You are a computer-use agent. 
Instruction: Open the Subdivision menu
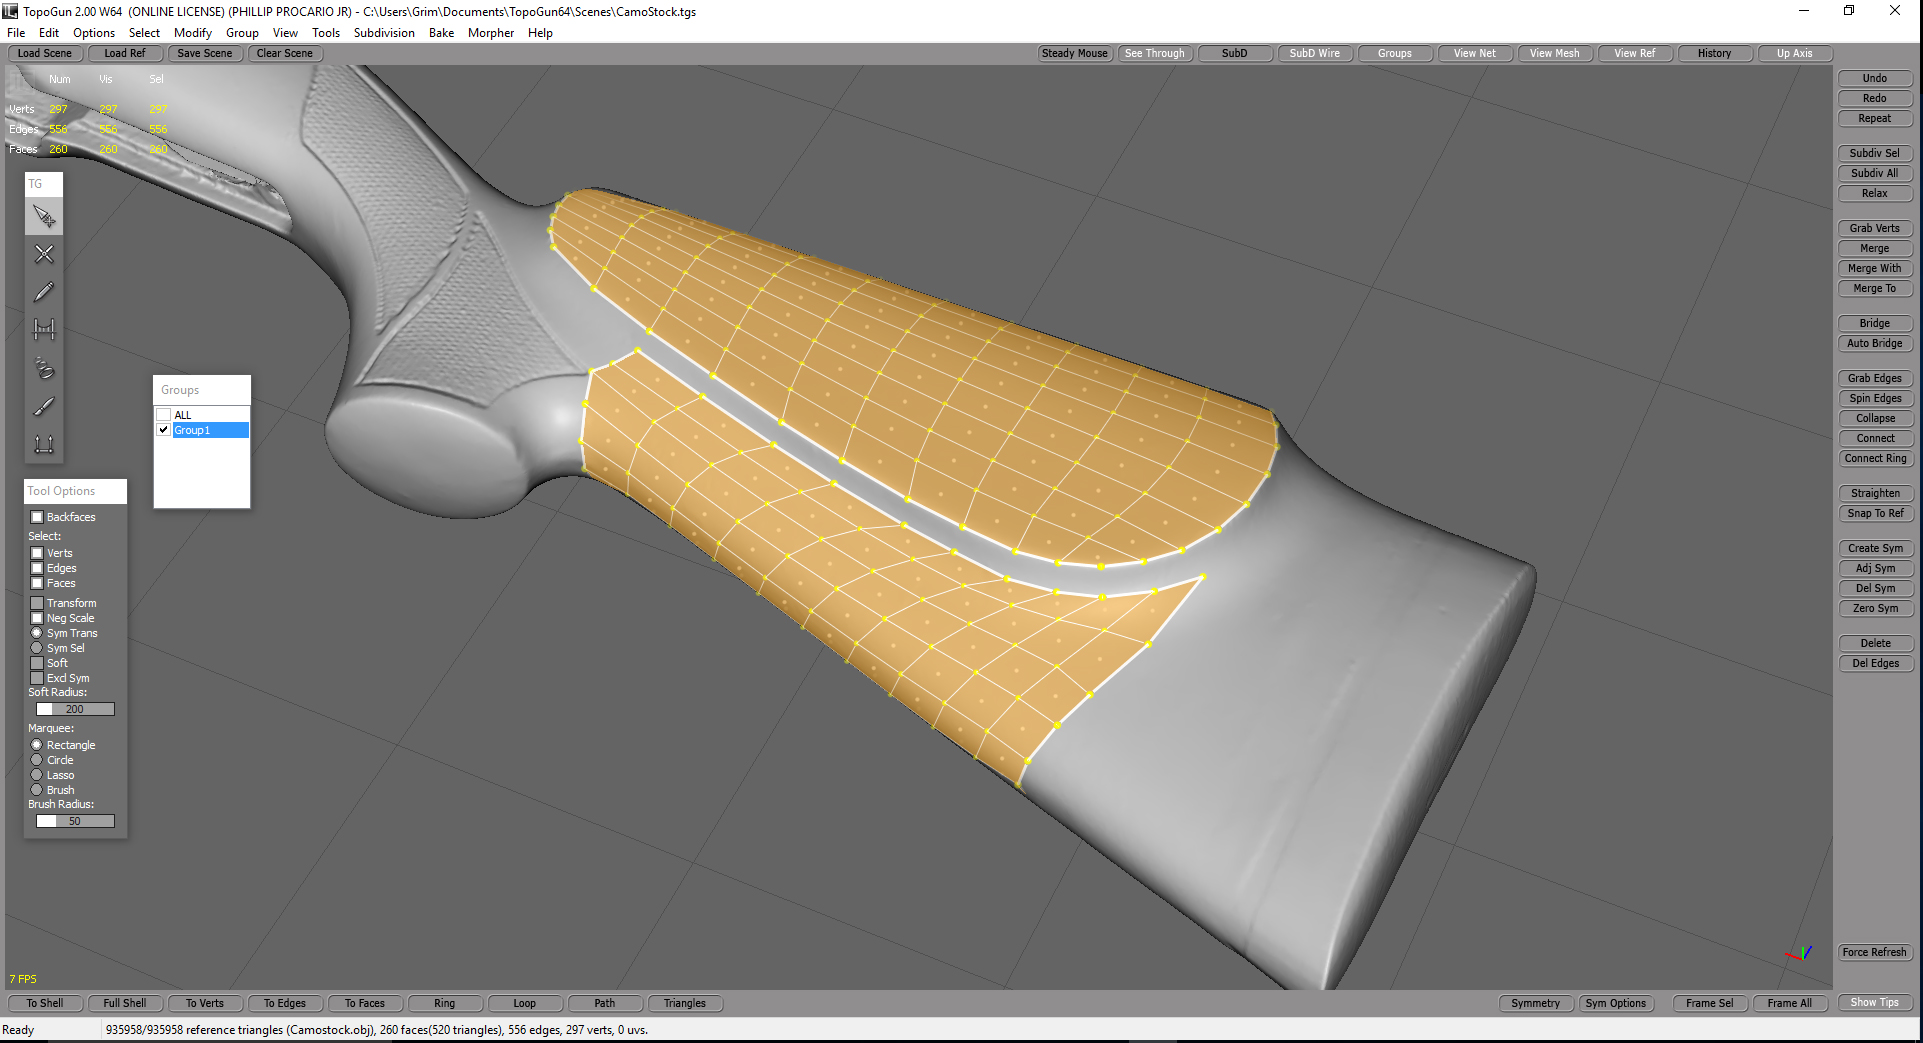click(x=384, y=33)
